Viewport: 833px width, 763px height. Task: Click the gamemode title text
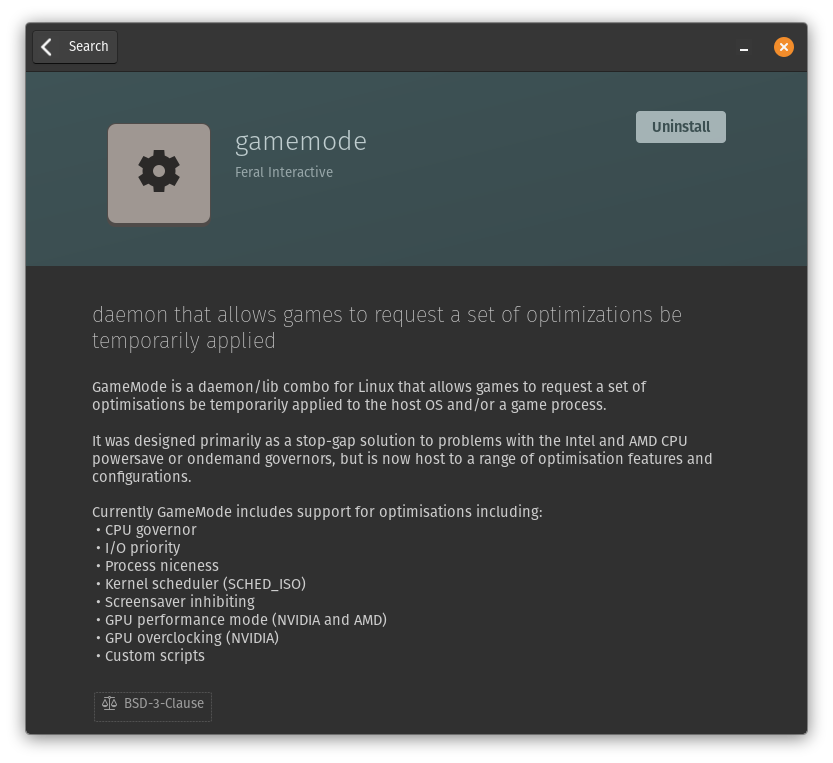pyautogui.click(x=301, y=141)
